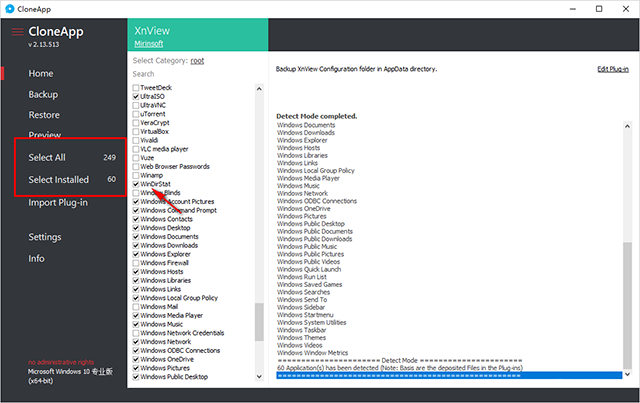The image size is (640, 403).
Task: Click the Edit Plug-in link
Action: coord(612,69)
